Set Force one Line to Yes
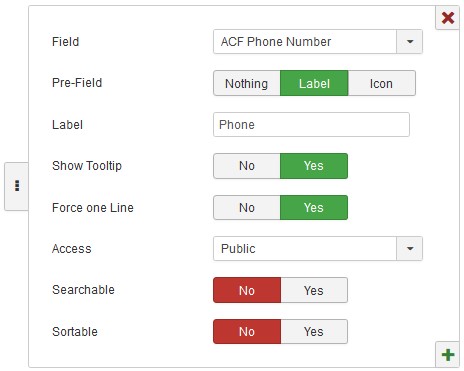 (314, 208)
